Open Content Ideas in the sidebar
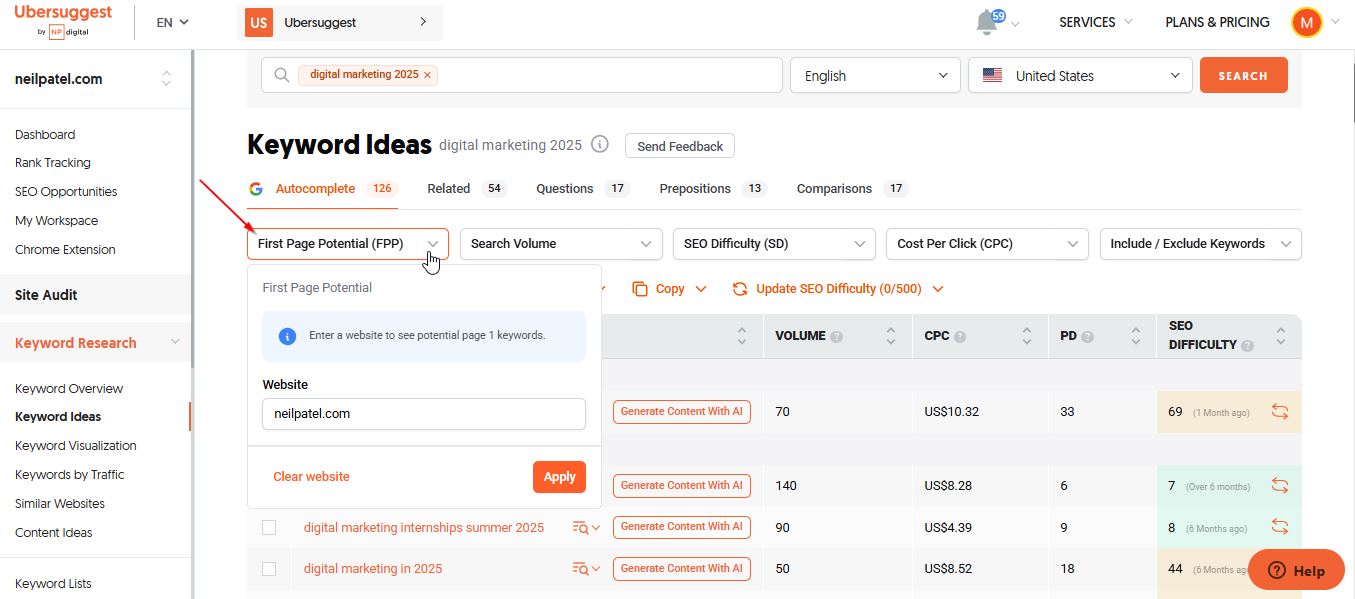This screenshot has width=1355, height=599. (54, 533)
